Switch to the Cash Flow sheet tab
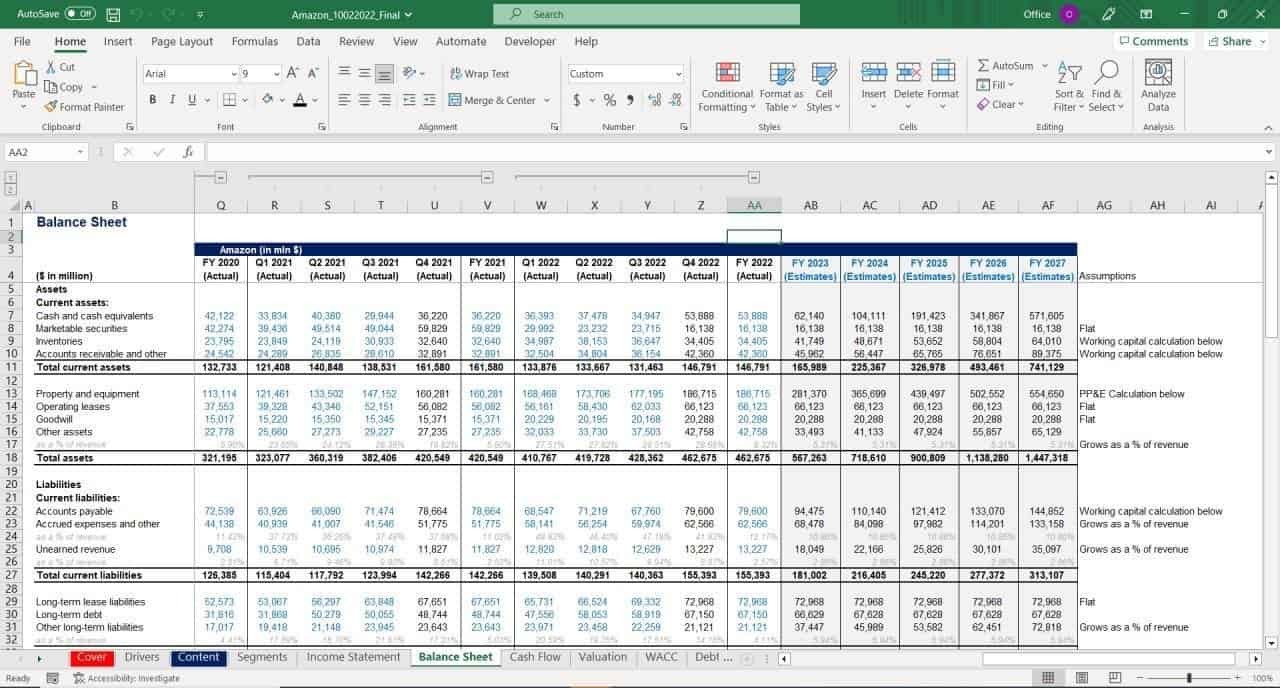The width and height of the screenshot is (1280, 688). 535,657
